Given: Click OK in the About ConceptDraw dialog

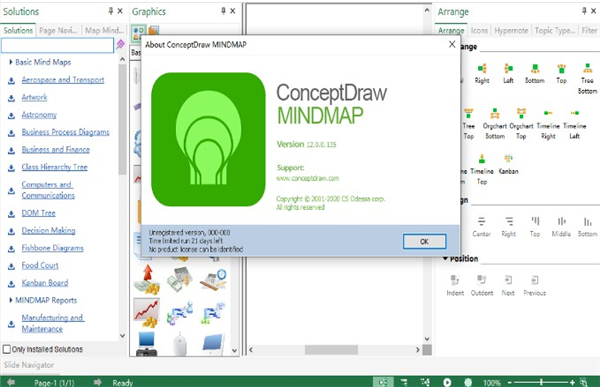Looking at the screenshot, I should pyautogui.click(x=424, y=242).
